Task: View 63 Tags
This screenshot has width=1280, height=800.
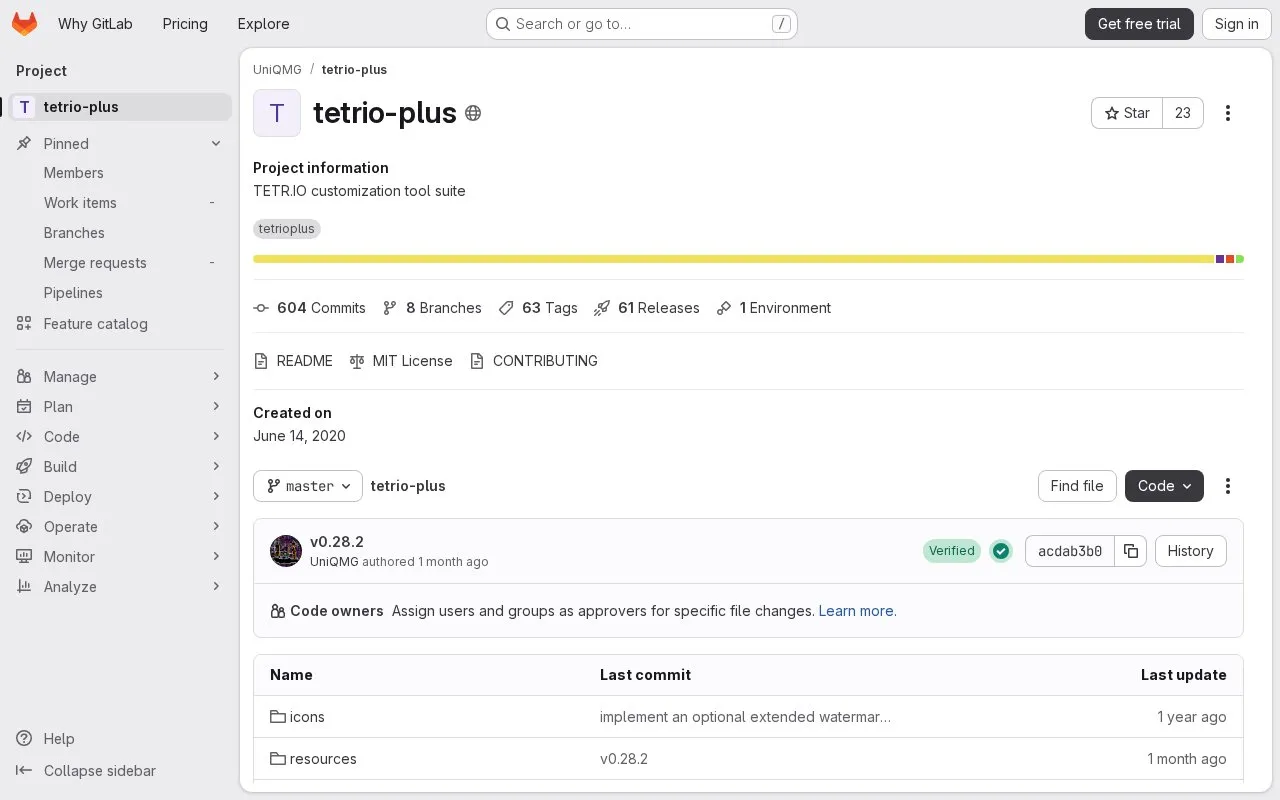Action: click(538, 308)
